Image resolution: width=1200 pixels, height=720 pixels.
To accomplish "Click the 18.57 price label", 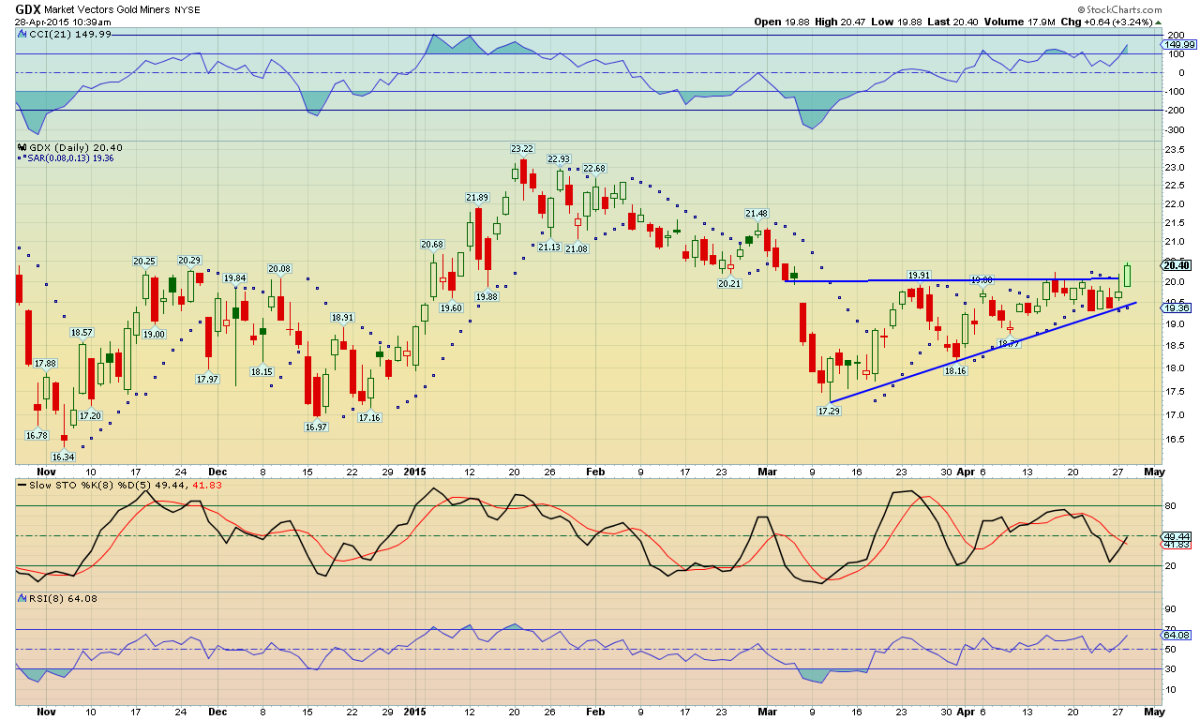I will (x=81, y=332).
